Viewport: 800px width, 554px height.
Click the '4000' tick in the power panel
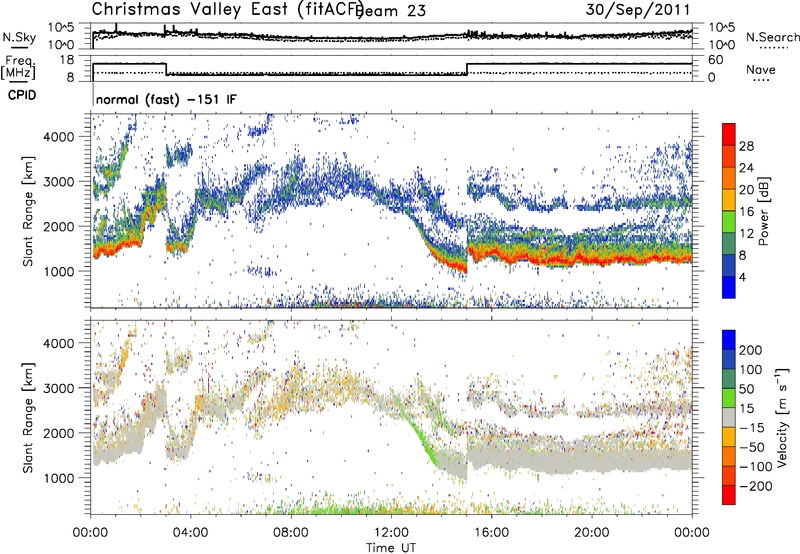(x=58, y=137)
